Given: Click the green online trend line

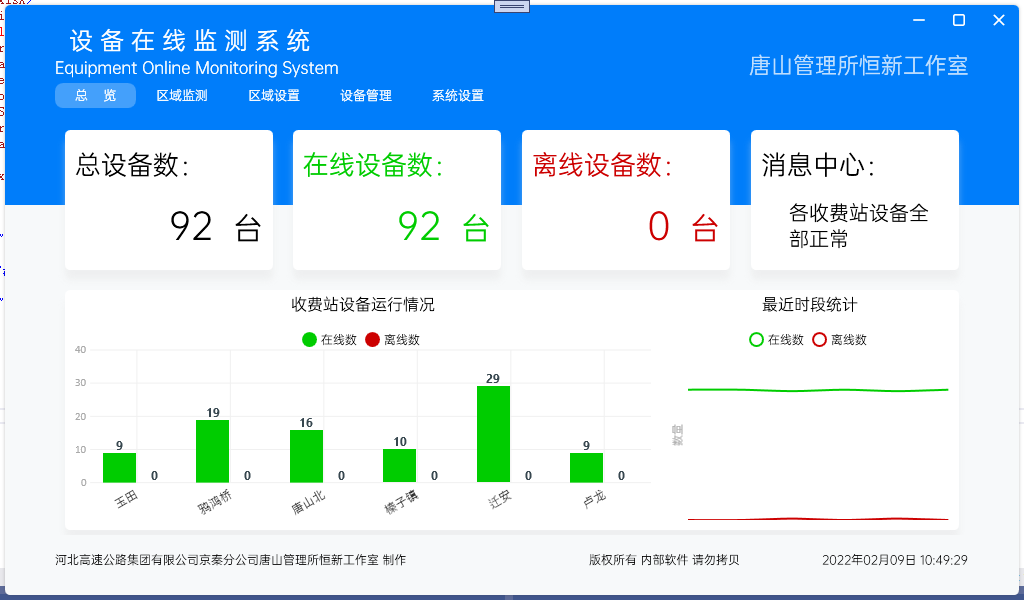Looking at the screenshot, I should coord(818,390).
